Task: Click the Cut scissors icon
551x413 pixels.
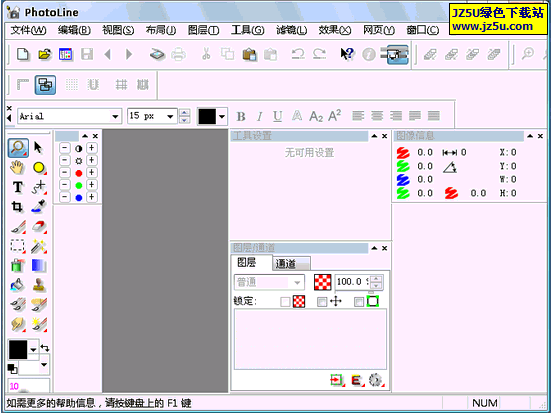Action: point(206,54)
